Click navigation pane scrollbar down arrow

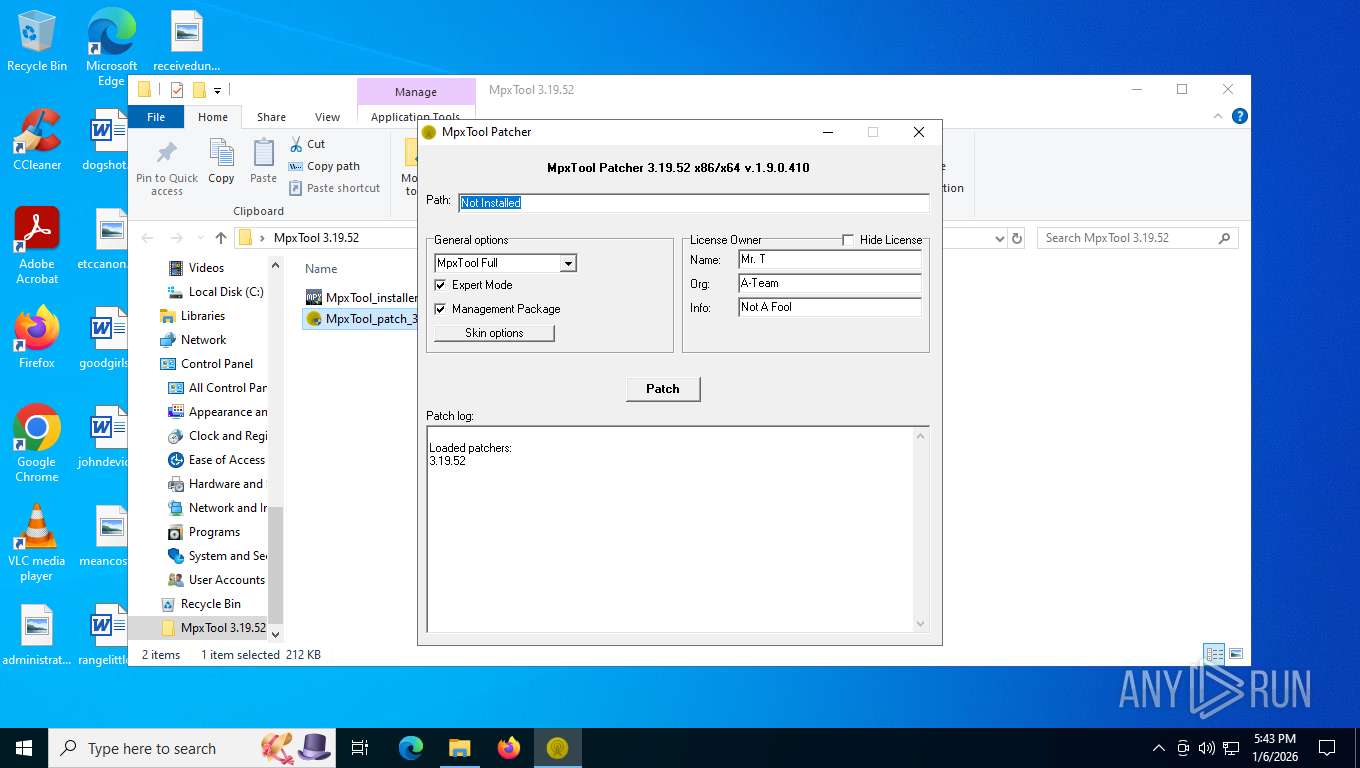(x=276, y=634)
